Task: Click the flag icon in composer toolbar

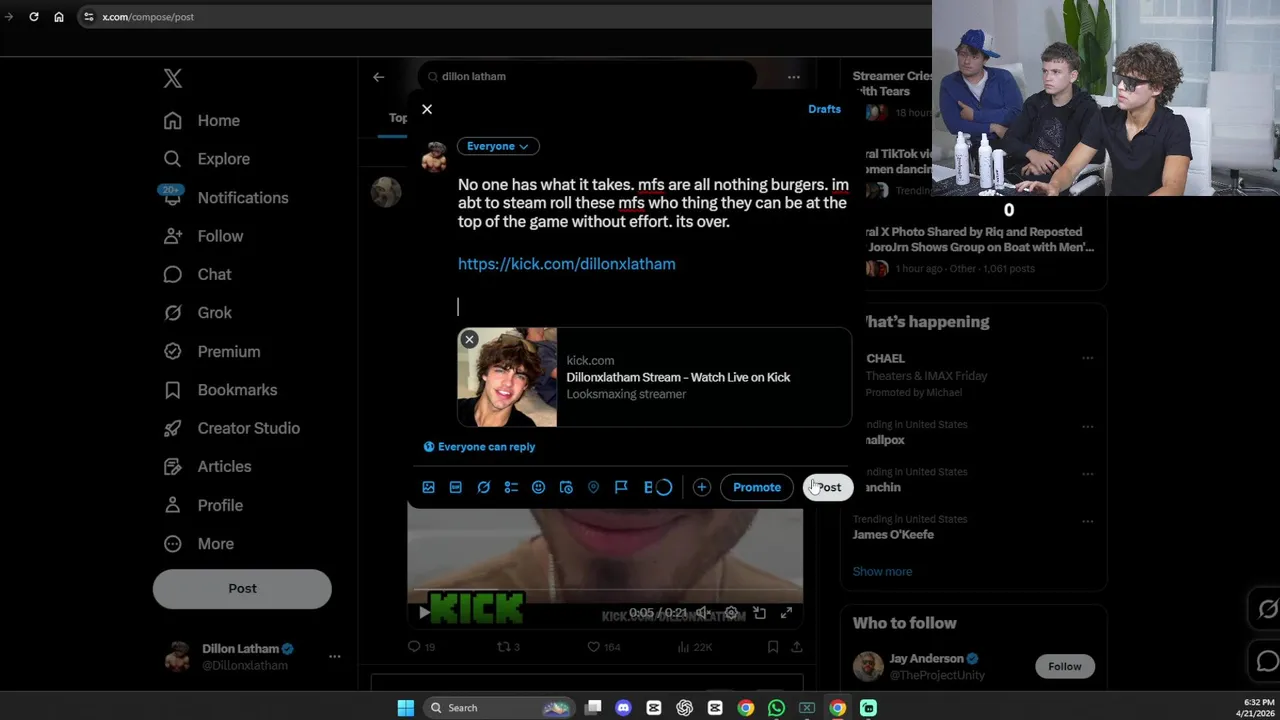Action: (x=621, y=487)
